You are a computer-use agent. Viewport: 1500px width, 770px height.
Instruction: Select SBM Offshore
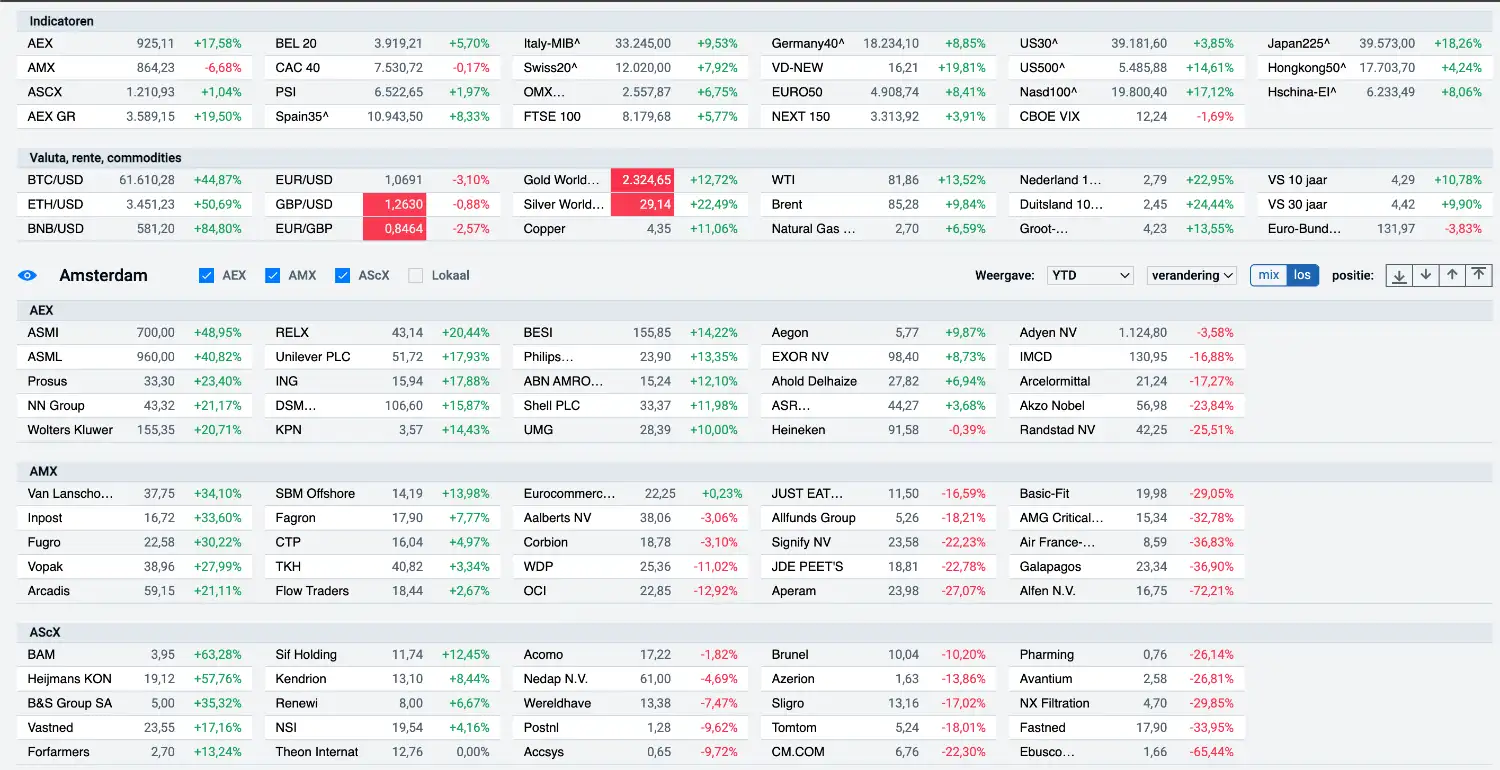tap(315, 494)
